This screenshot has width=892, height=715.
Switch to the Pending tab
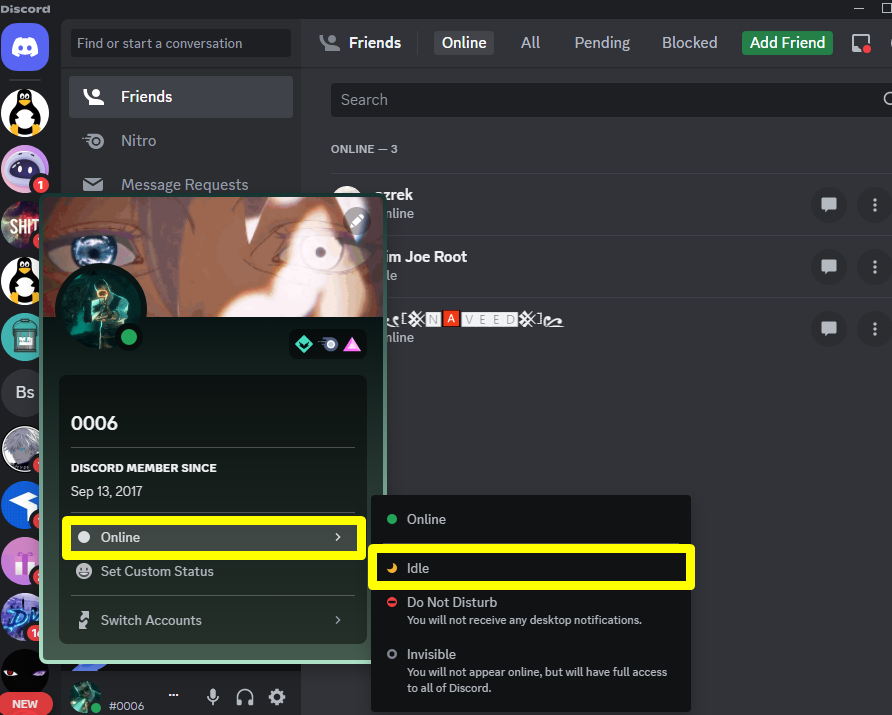[x=602, y=43]
